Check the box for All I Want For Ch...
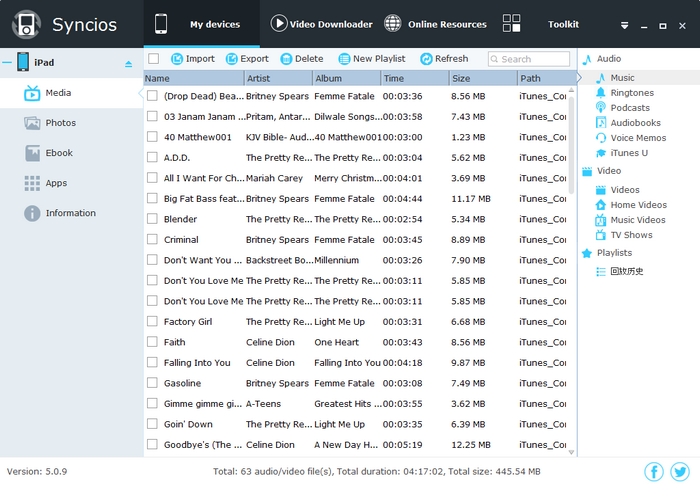Viewport: 700px width, 487px height. coord(152,178)
